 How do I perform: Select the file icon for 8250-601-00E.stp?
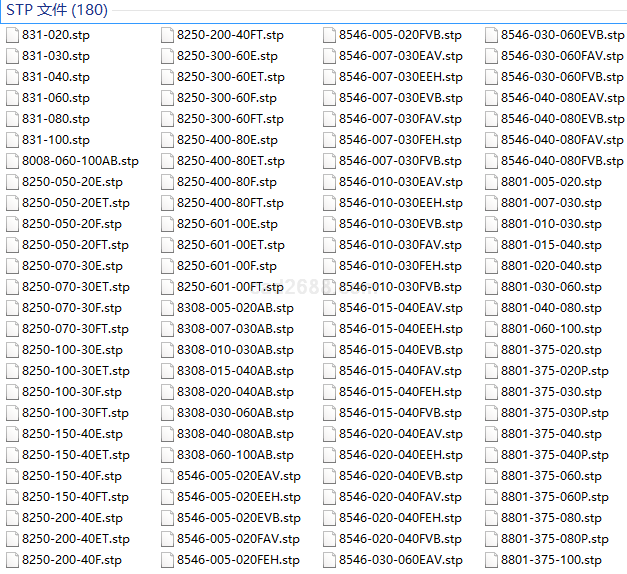point(167,224)
